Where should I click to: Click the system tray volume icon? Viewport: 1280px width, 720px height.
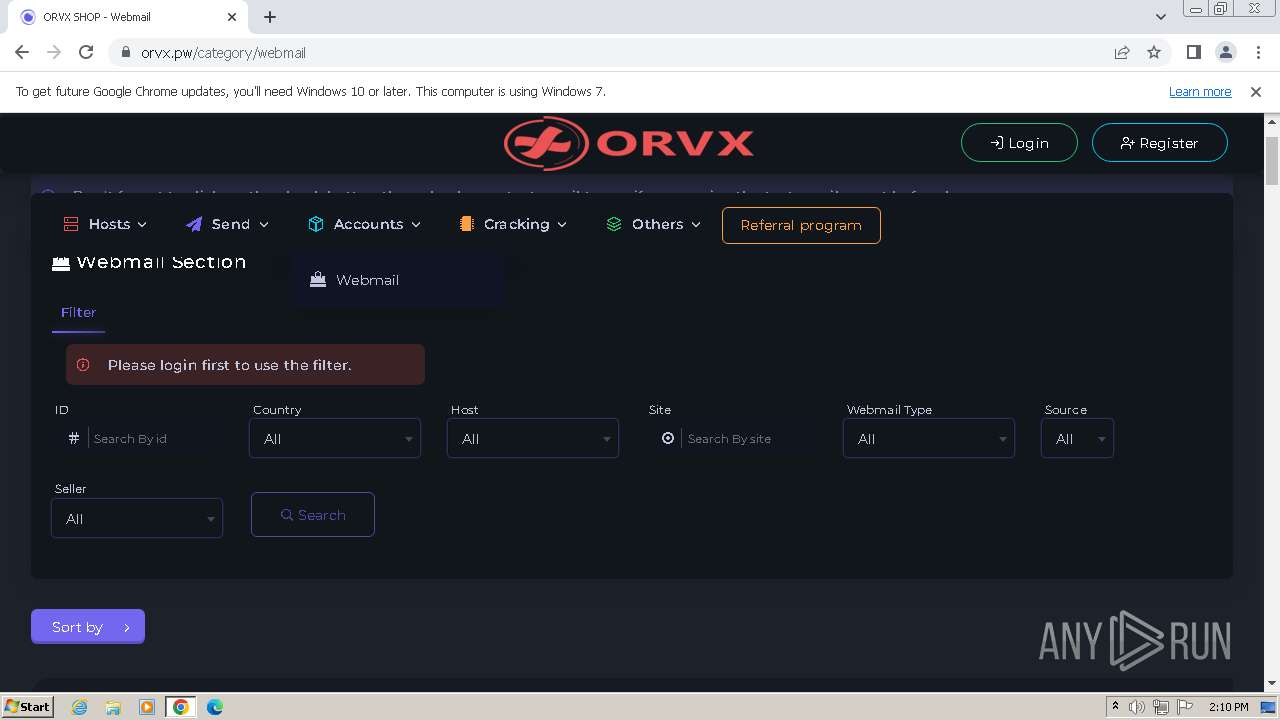(x=1137, y=707)
